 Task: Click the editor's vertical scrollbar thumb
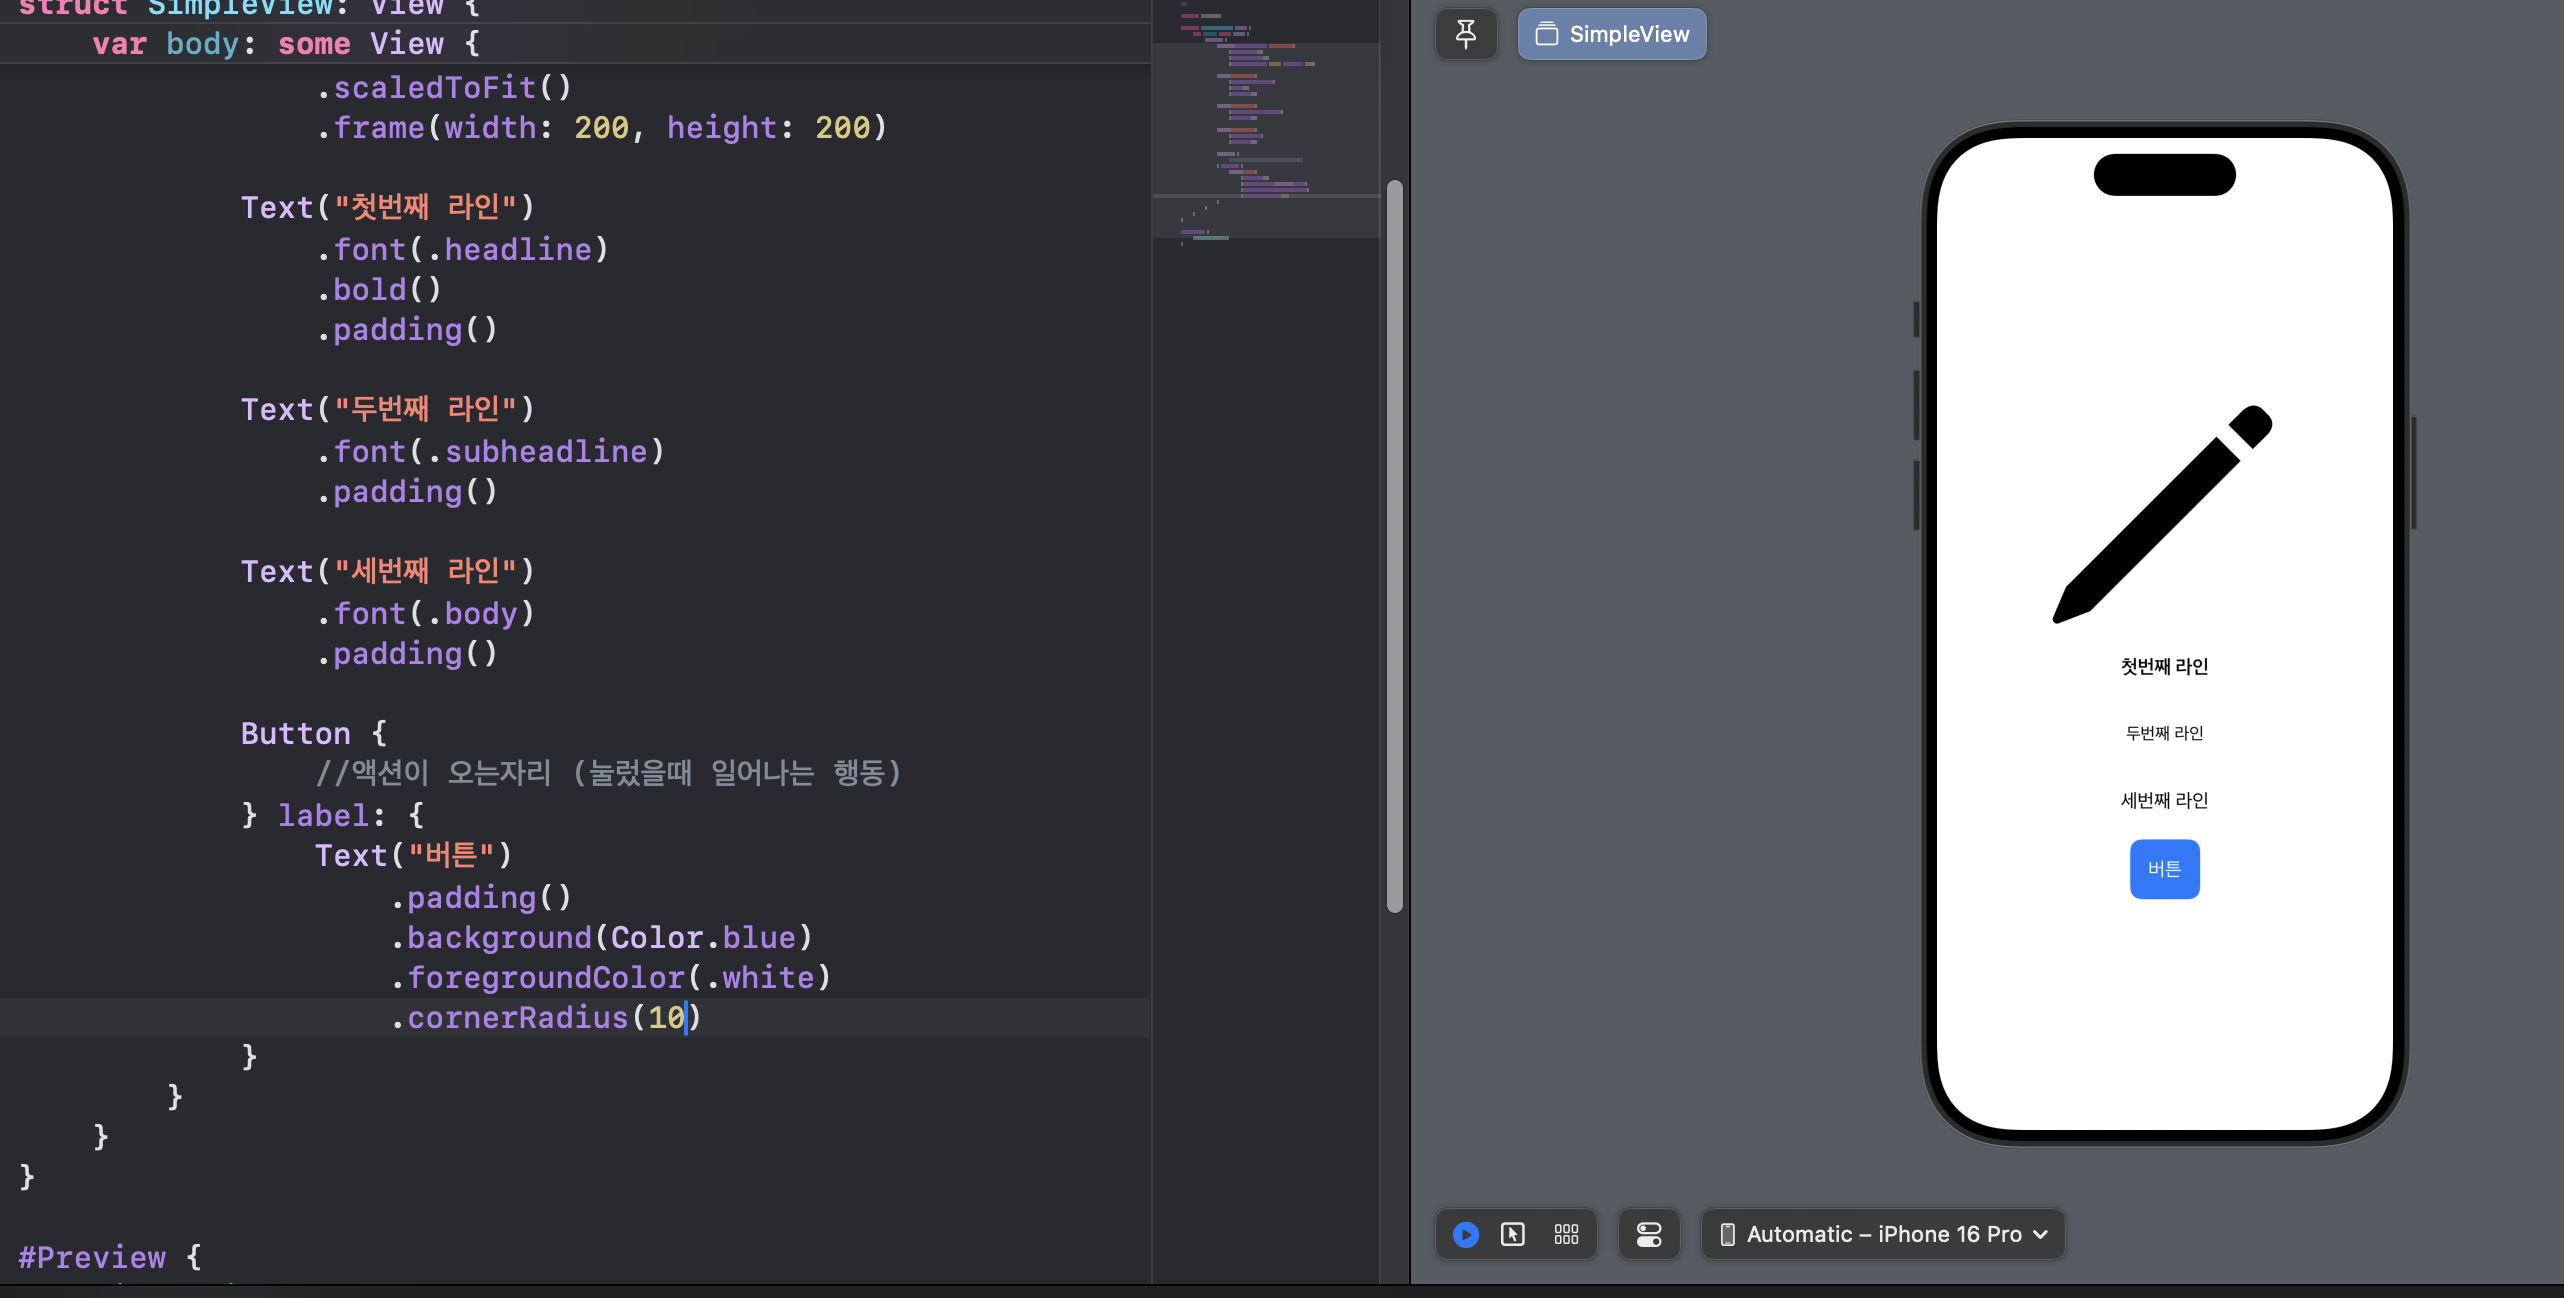(1394, 545)
